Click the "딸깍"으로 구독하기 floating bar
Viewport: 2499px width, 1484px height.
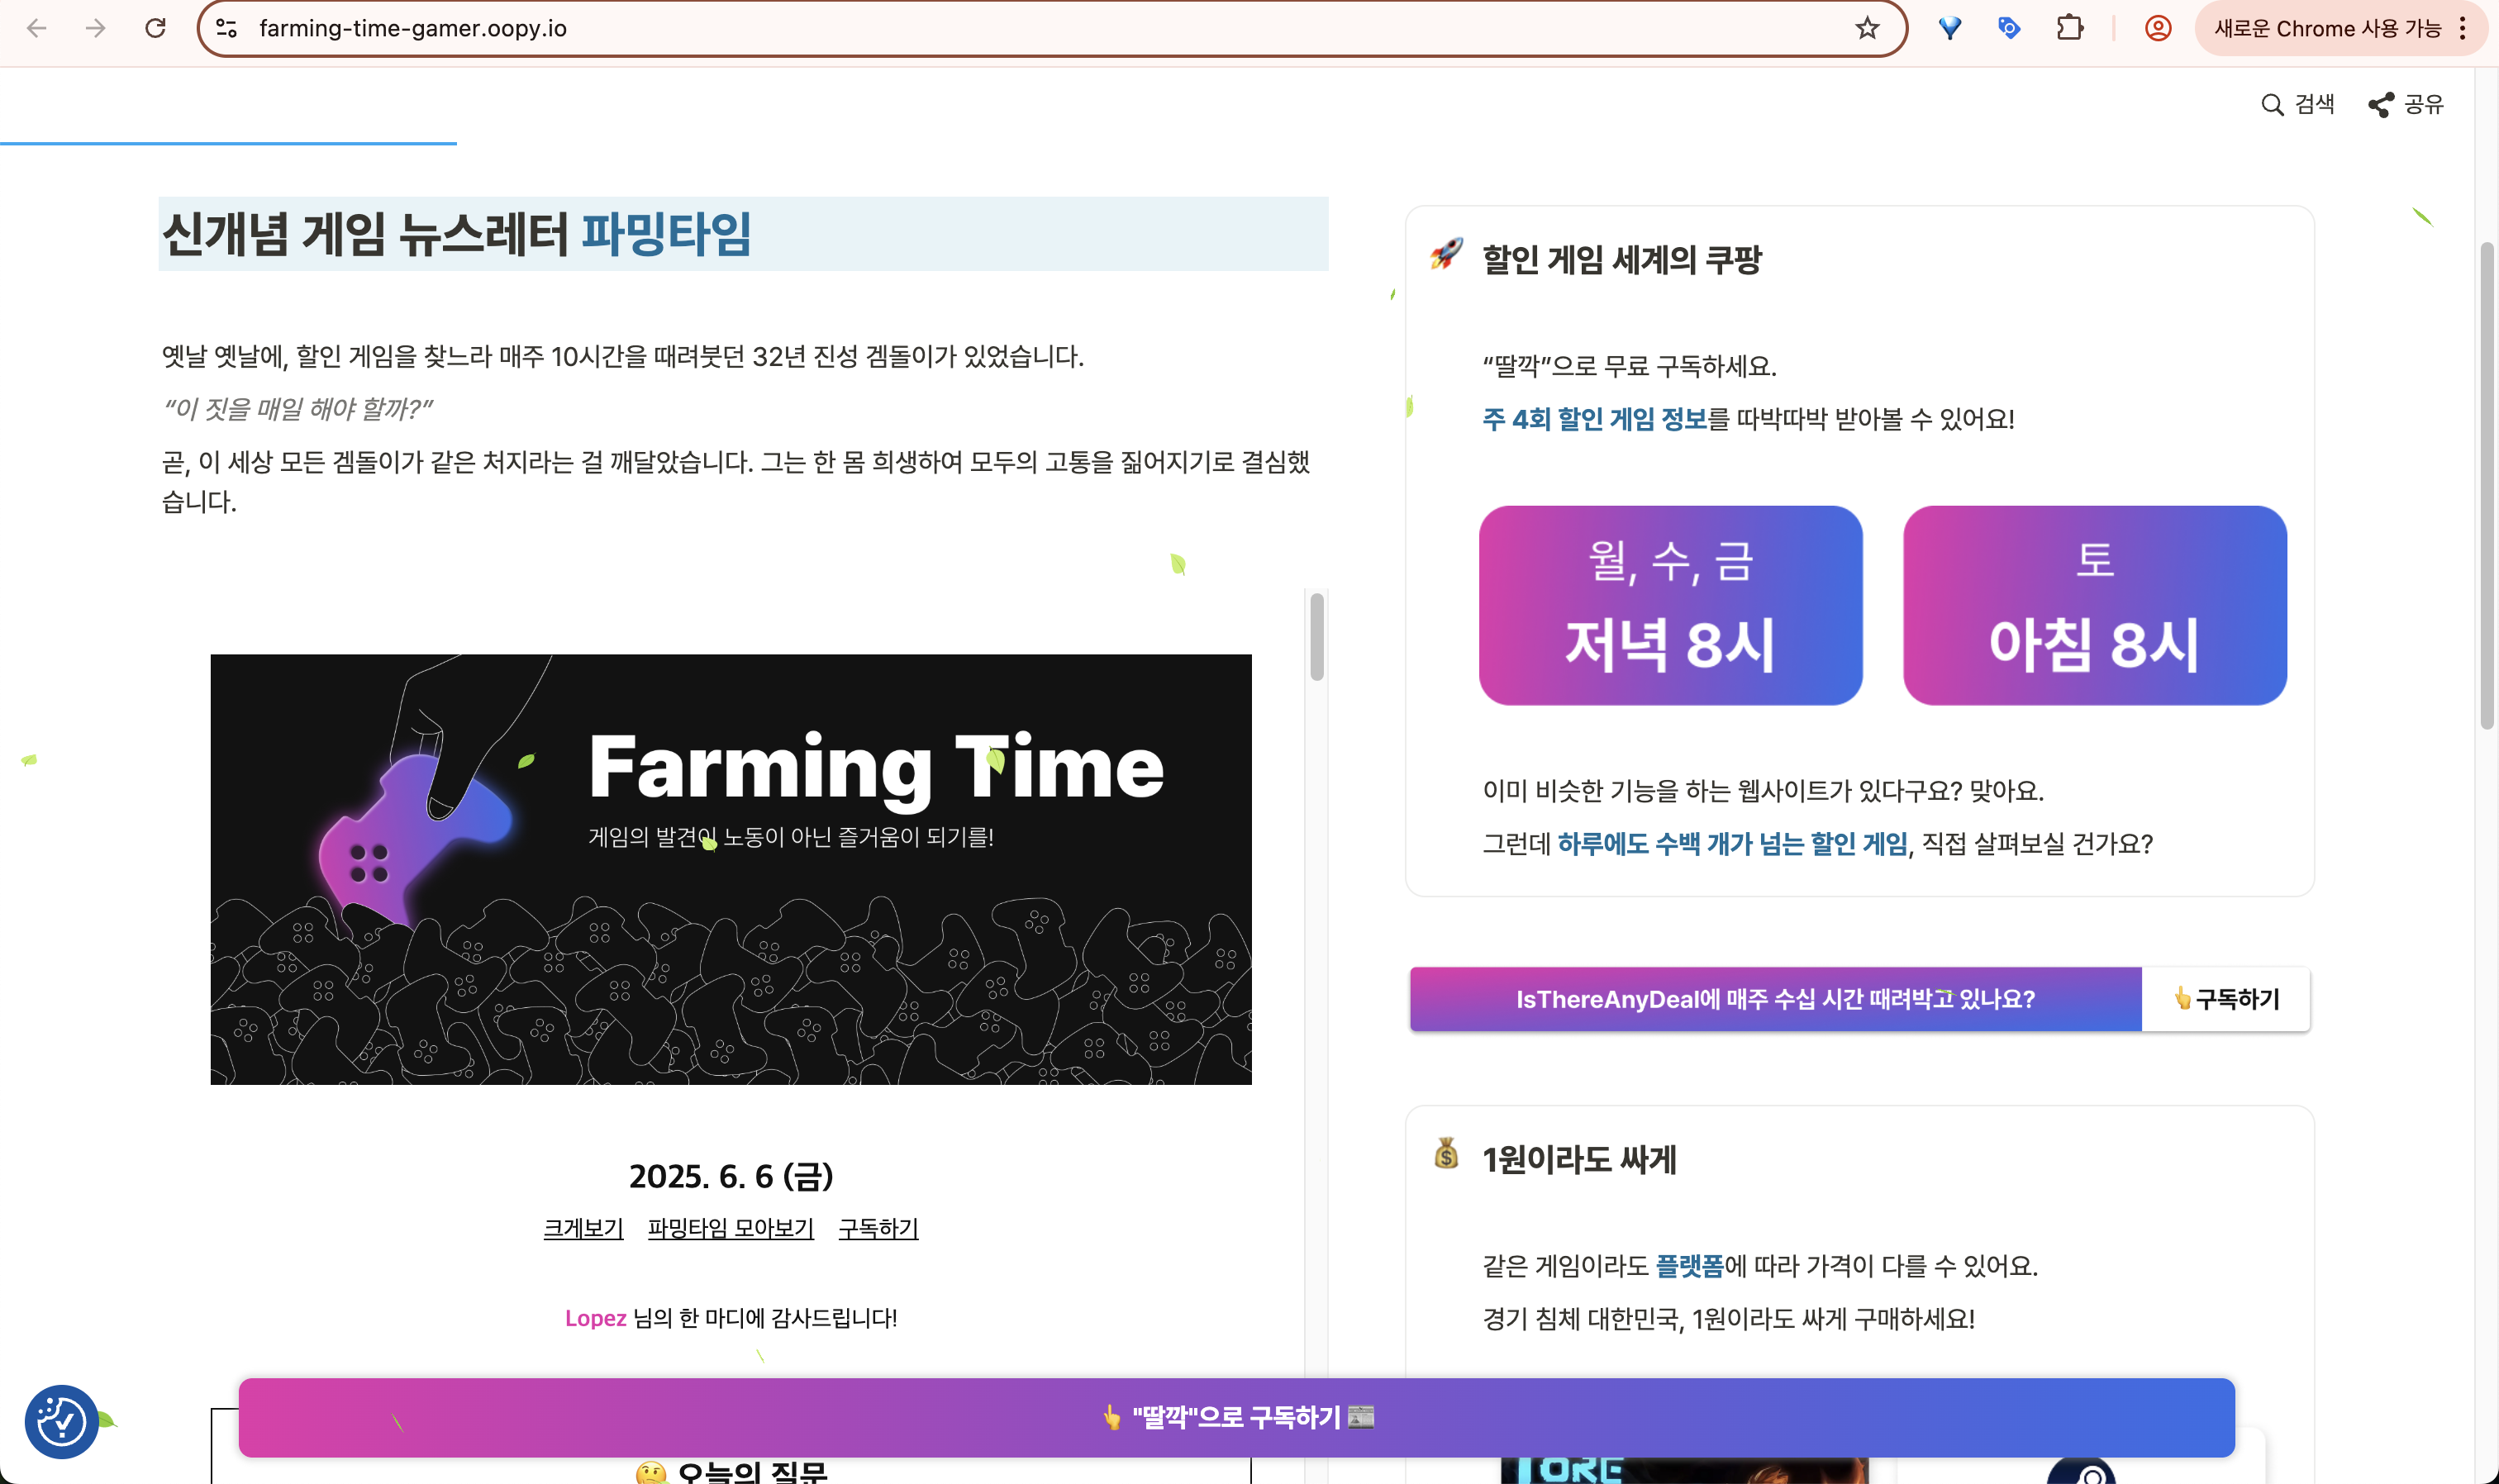(1236, 1417)
